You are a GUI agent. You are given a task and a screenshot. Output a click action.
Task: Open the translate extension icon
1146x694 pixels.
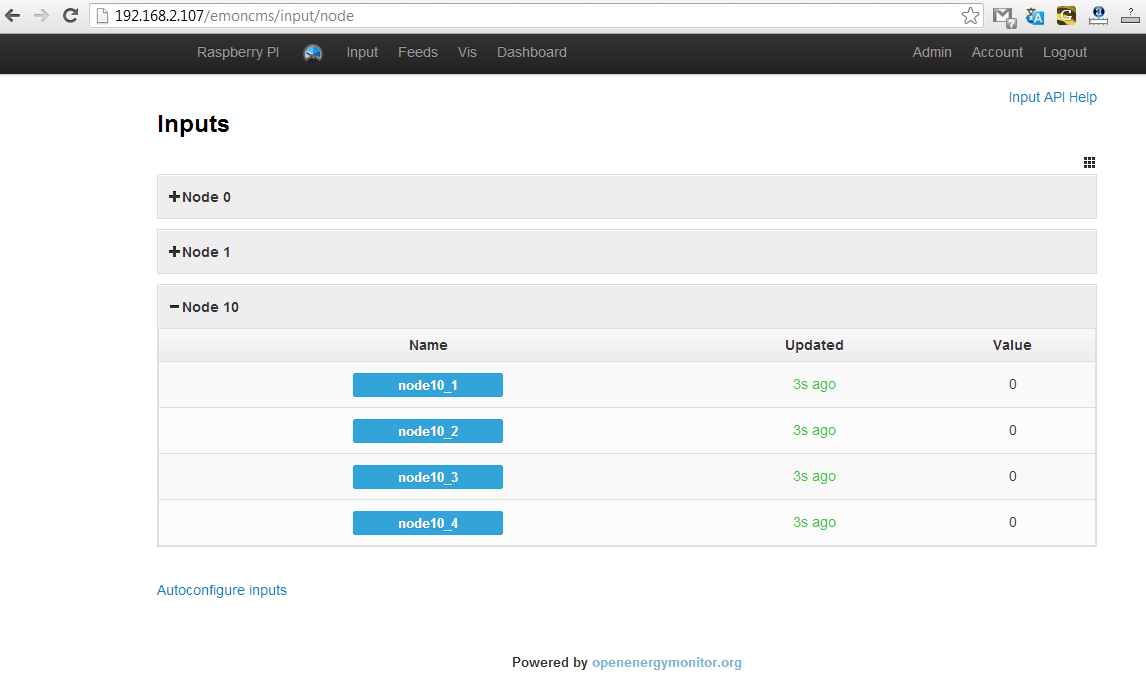pyautogui.click(x=1035, y=16)
